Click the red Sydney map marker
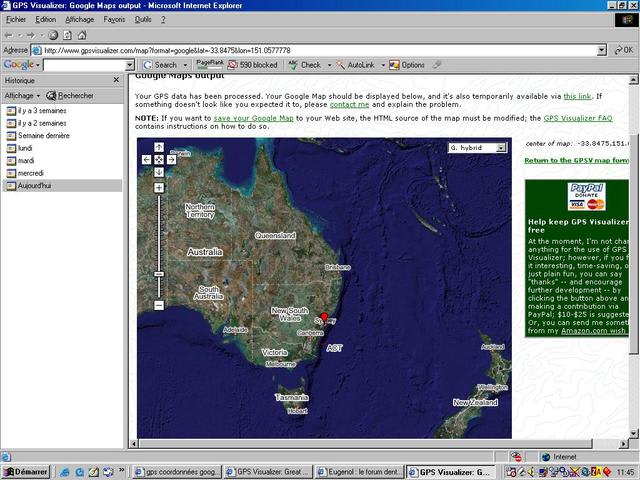The image size is (640, 480). (323, 318)
